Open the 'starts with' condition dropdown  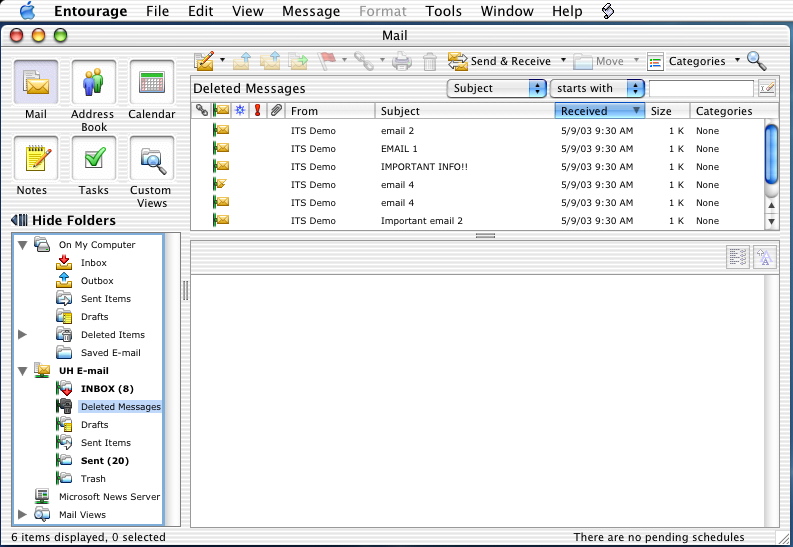tap(597, 88)
